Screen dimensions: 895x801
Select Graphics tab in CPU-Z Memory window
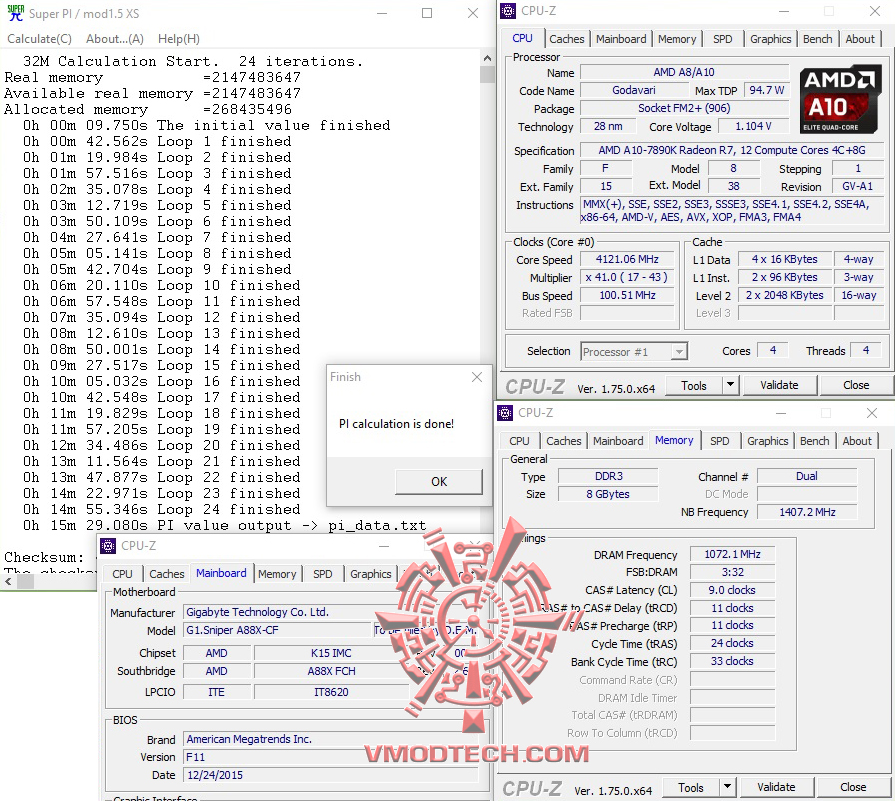(x=768, y=441)
